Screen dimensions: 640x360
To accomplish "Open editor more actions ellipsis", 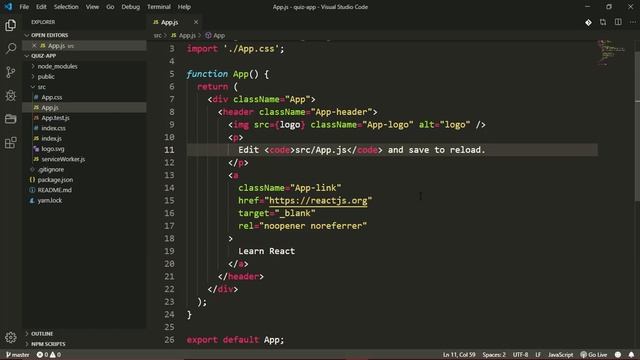I will click(x=633, y=22).
